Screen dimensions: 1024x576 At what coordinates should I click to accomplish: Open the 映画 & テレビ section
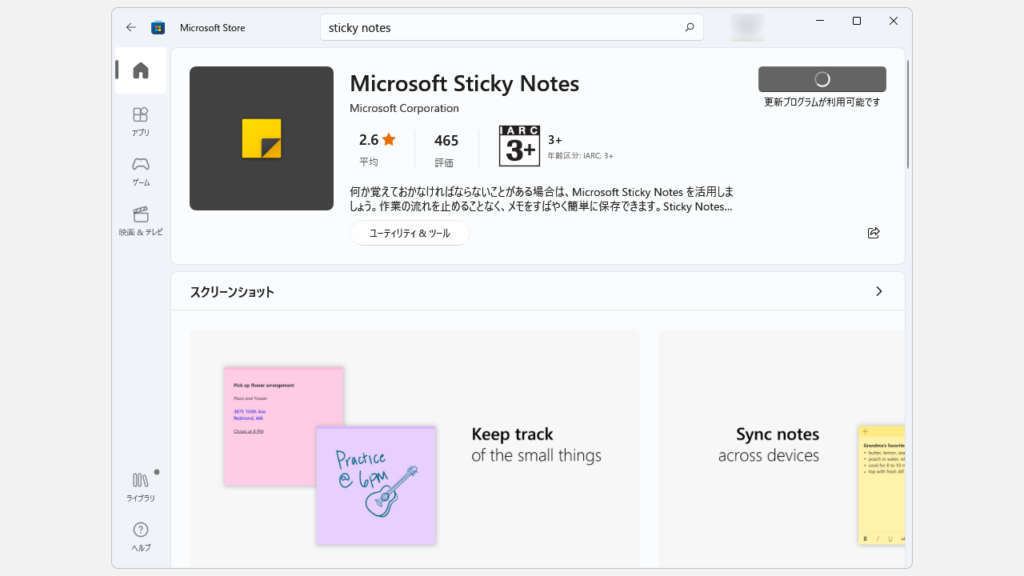pyautogui.click(x=141, y=221)
